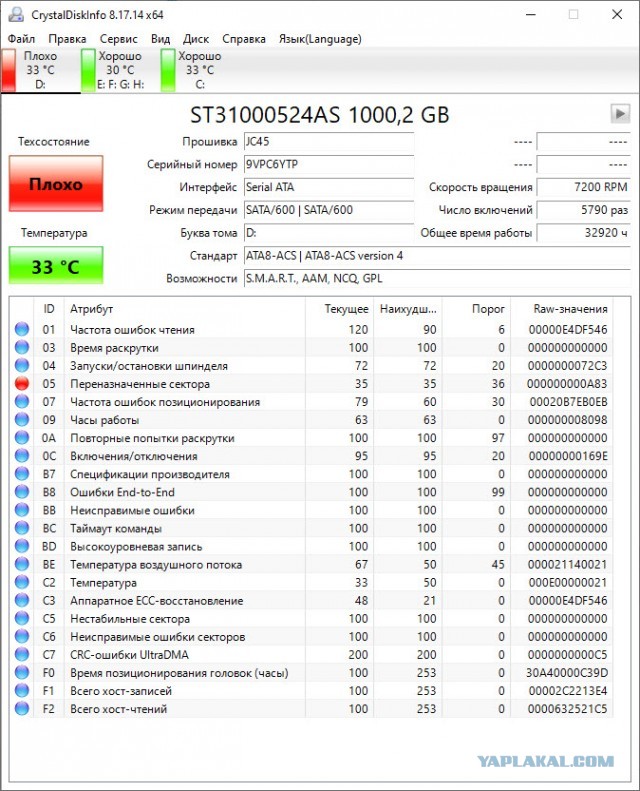Viewport: 640px width, 791px height.
Task: Open the Файл menu
Action: tap(21, 39)
